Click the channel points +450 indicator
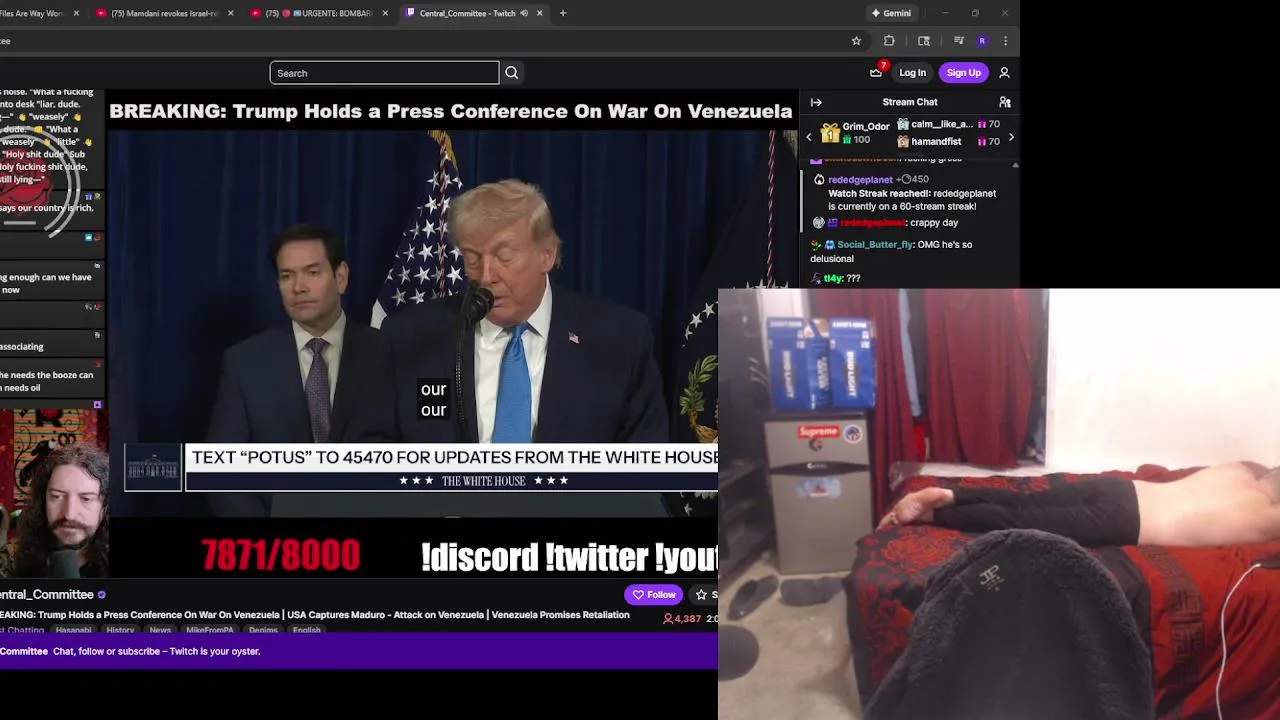 (x=912, y=180)
